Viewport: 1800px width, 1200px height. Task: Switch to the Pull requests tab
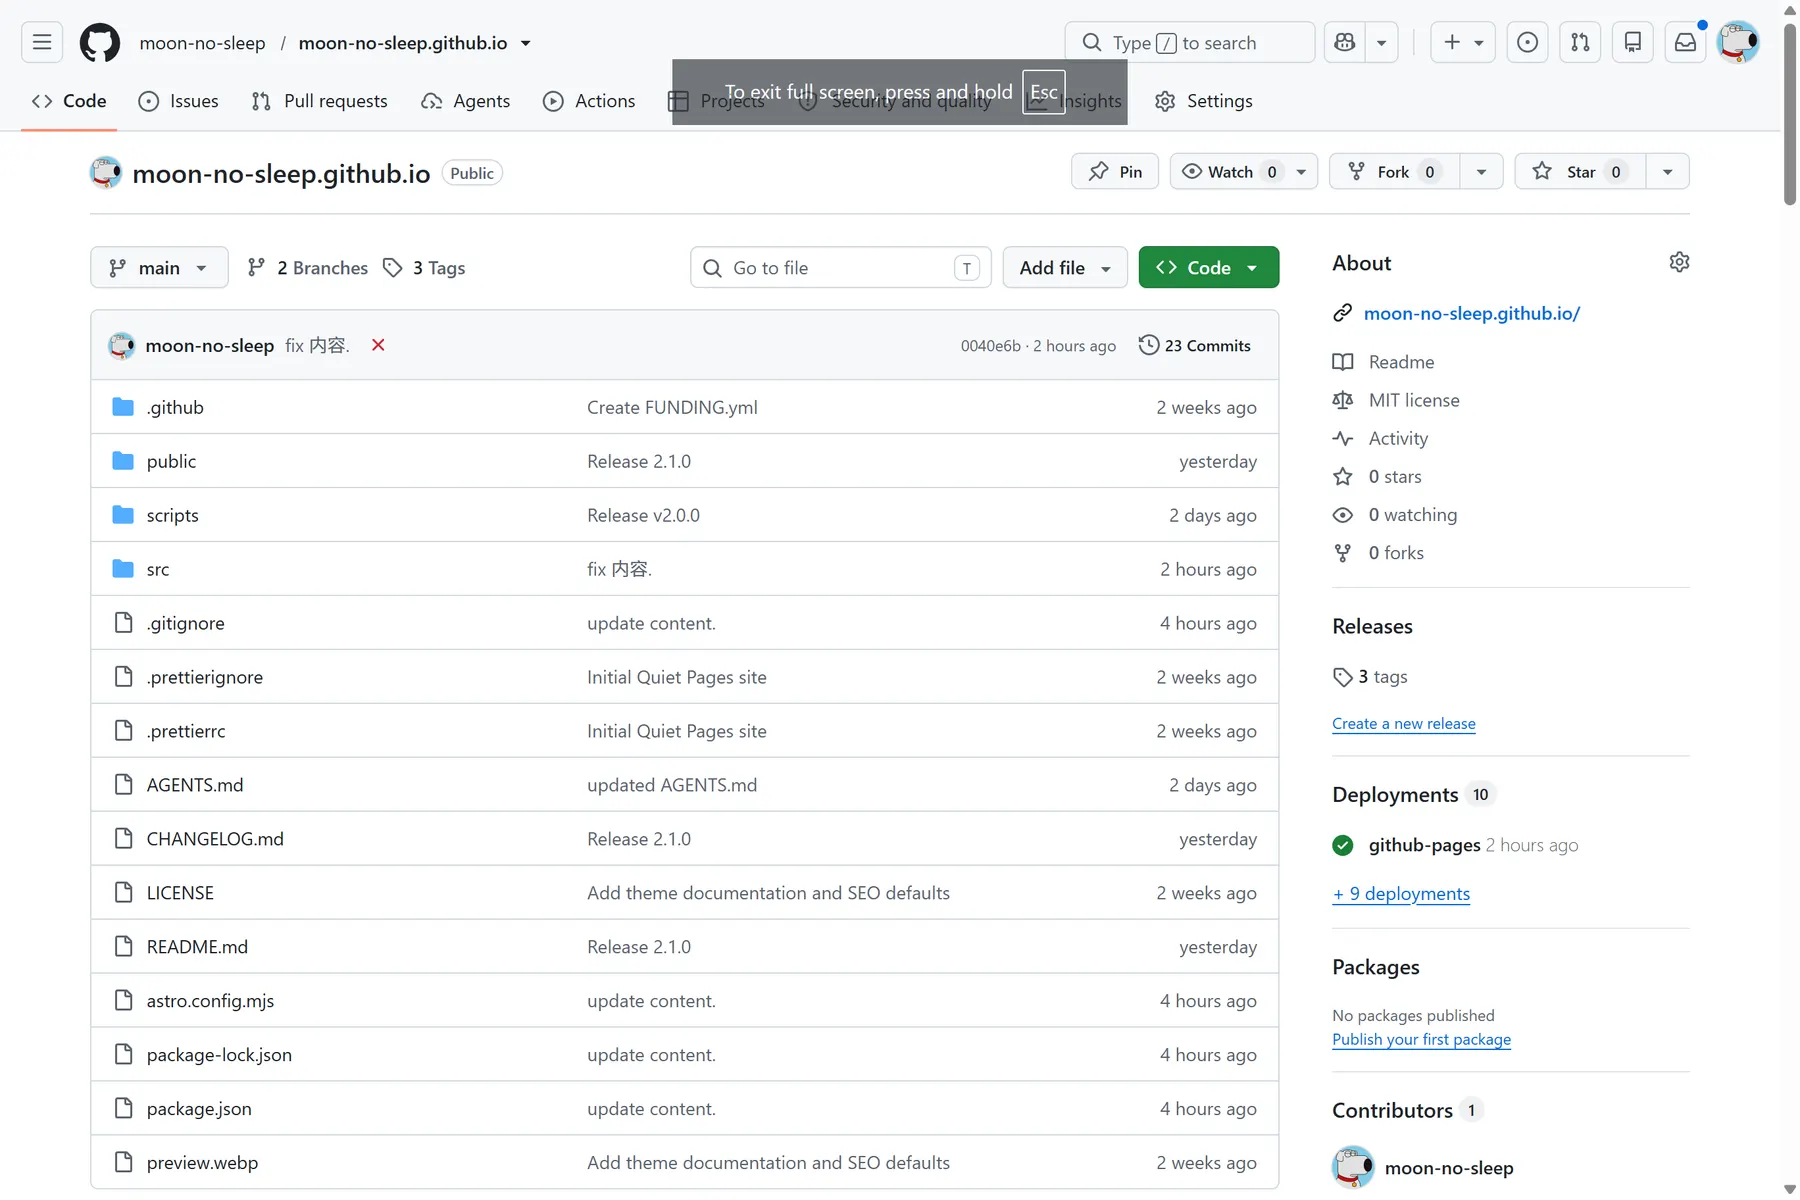pyautogui.click(x=320, y=101)
